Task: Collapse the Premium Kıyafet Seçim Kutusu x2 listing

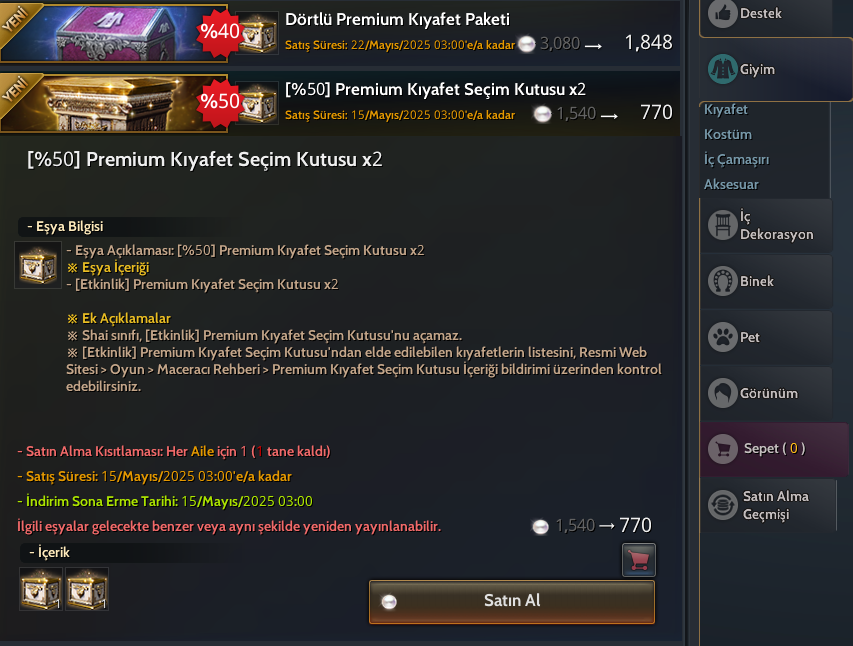Action: point(340,102)
